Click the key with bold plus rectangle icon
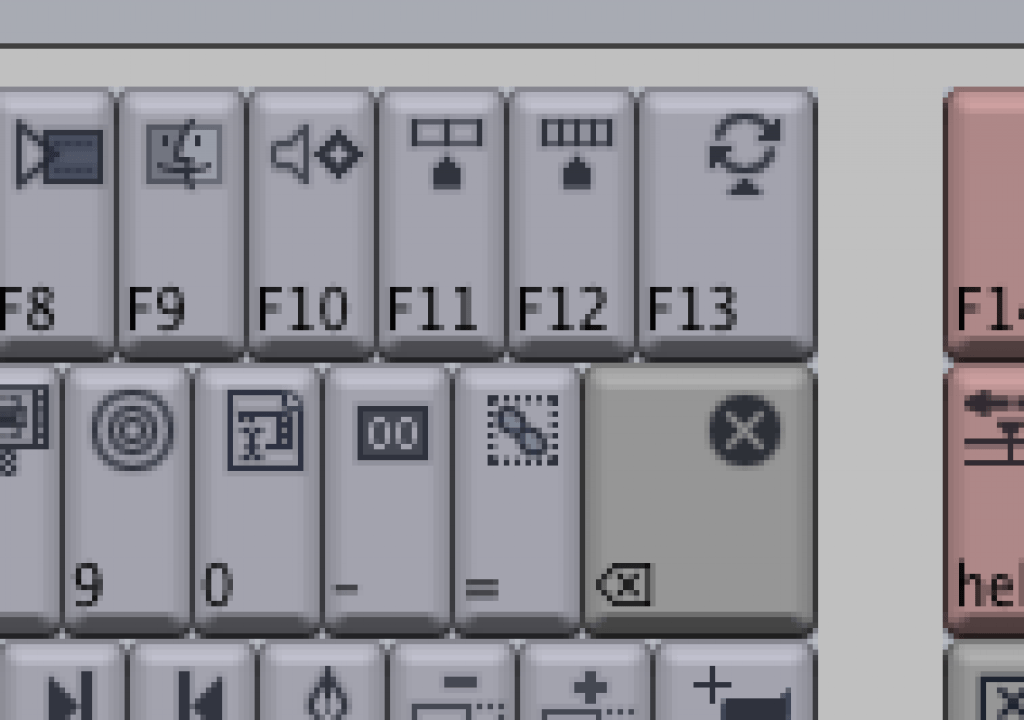The image size is (1024, 720). pyautogui.click(x=583, y=681)
